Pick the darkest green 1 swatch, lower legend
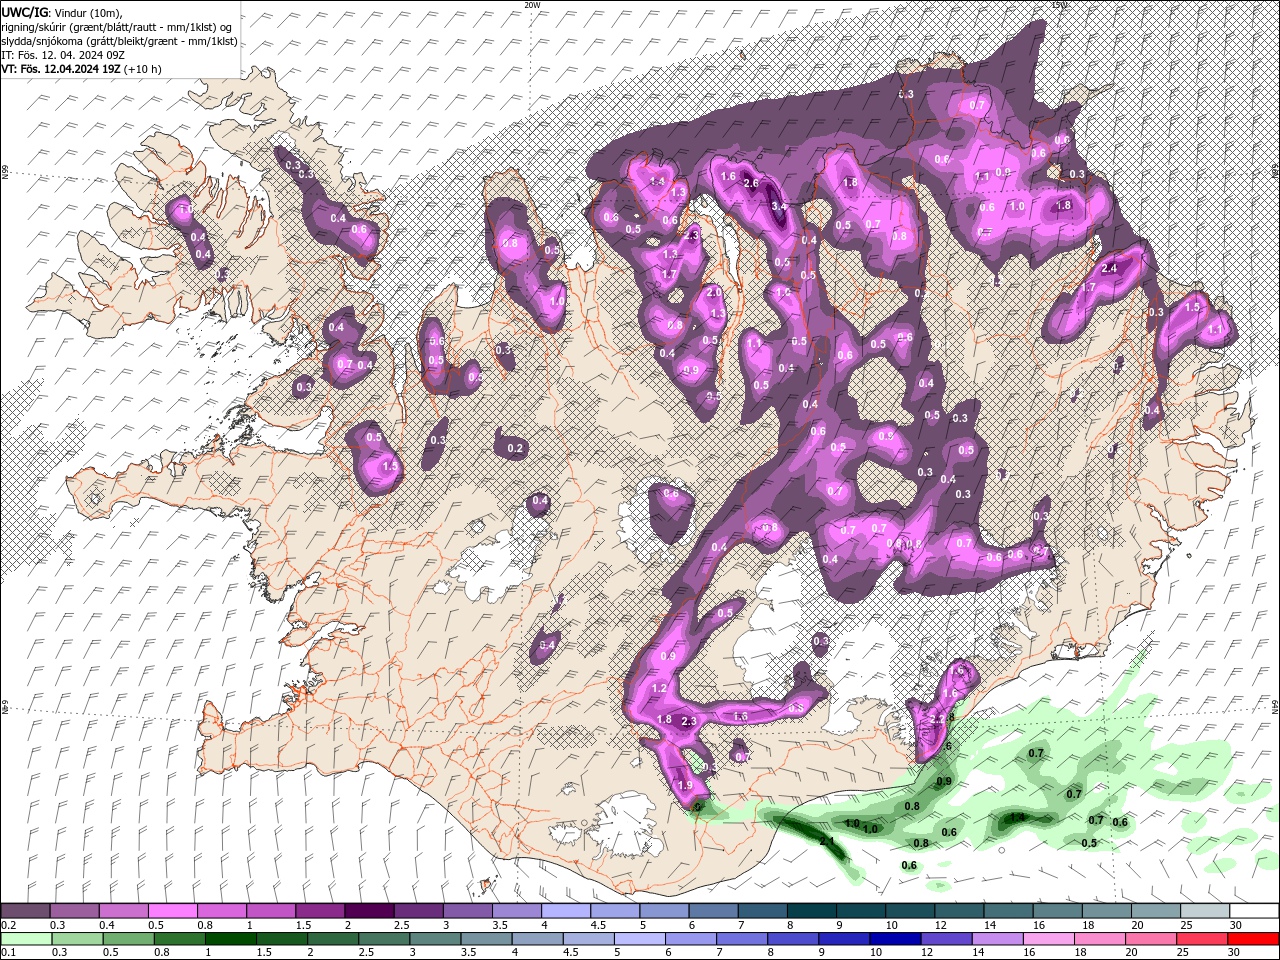The image size is (1280, 960). coord(231,939)
